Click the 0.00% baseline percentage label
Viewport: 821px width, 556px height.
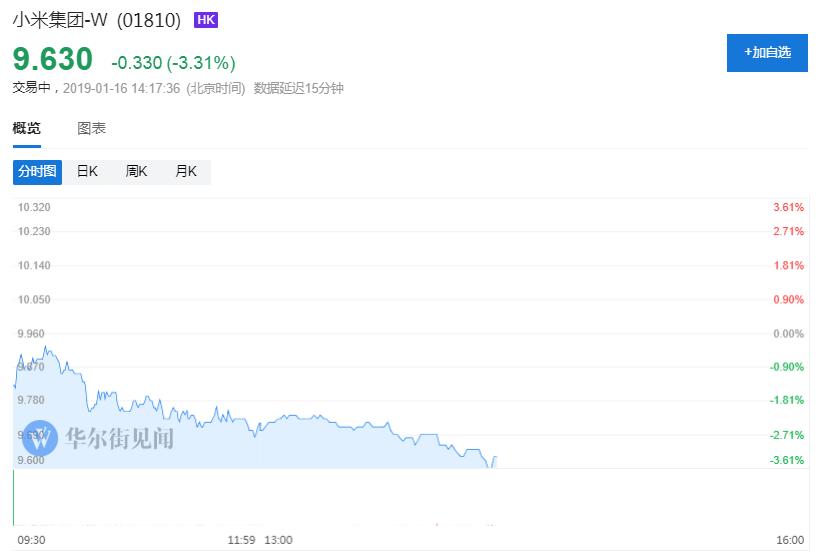click(788, 333)
